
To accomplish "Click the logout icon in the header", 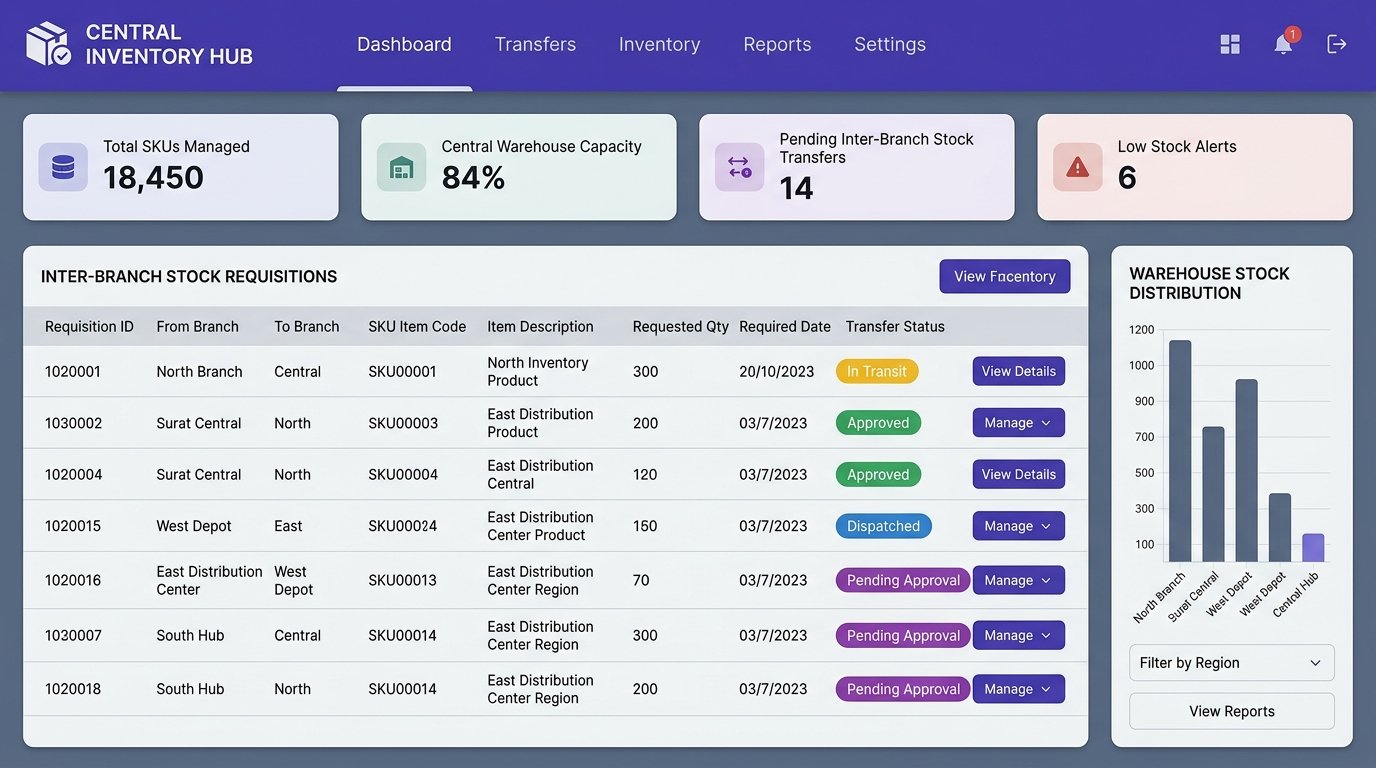I will coord(1337,44).
